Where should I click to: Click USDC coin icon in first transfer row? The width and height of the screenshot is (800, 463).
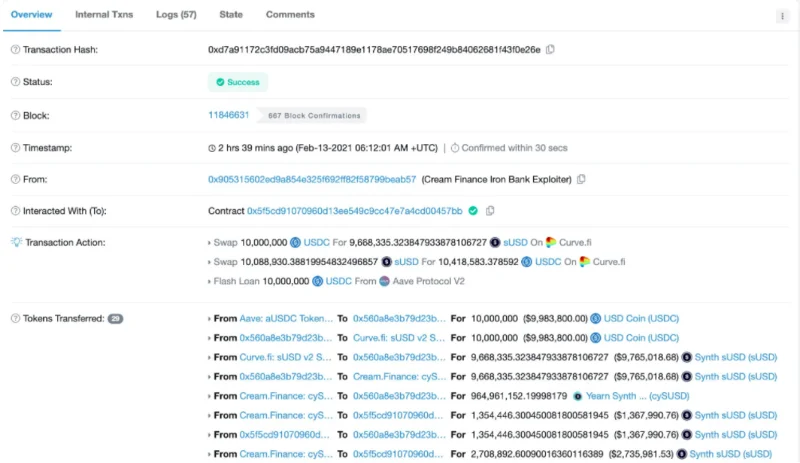pyautogui.click(x=595, y=319)
